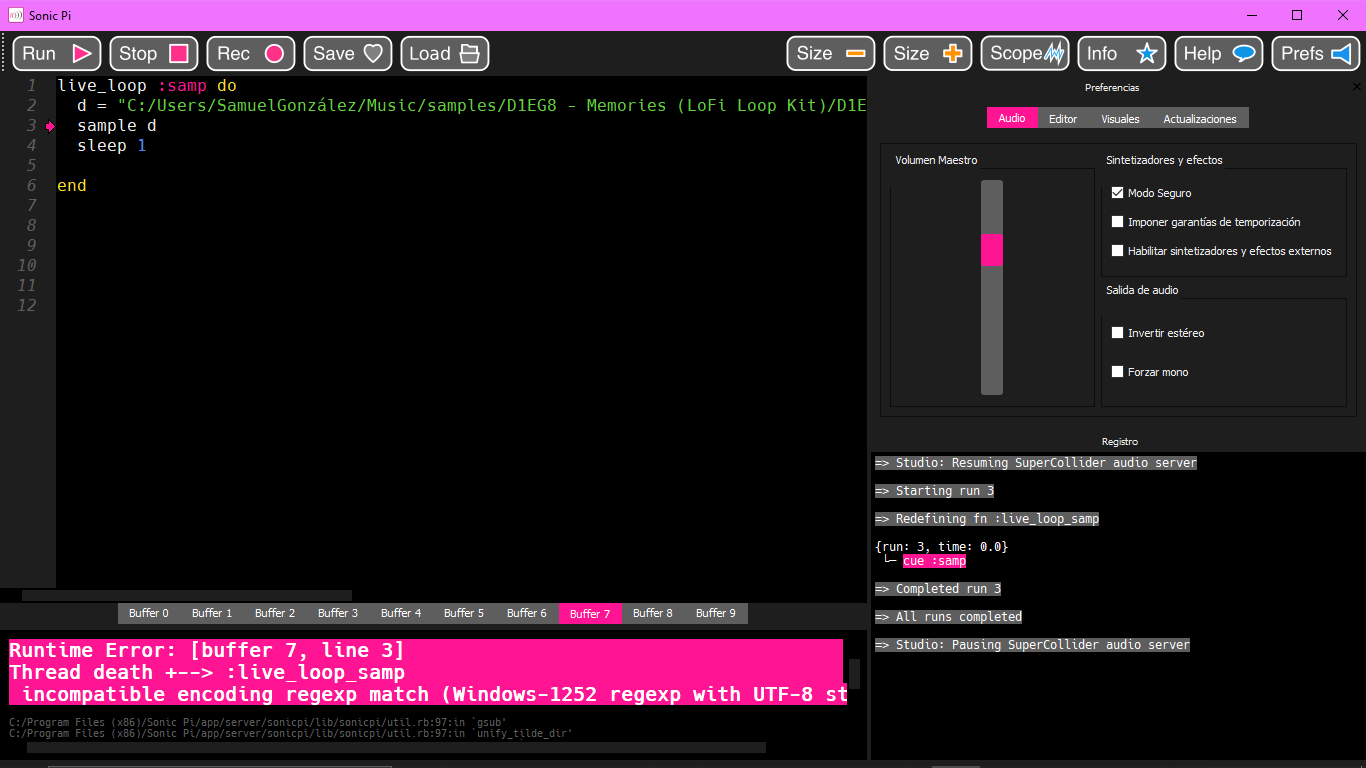Toggle the Prefs panel button

coord(1316,54)
